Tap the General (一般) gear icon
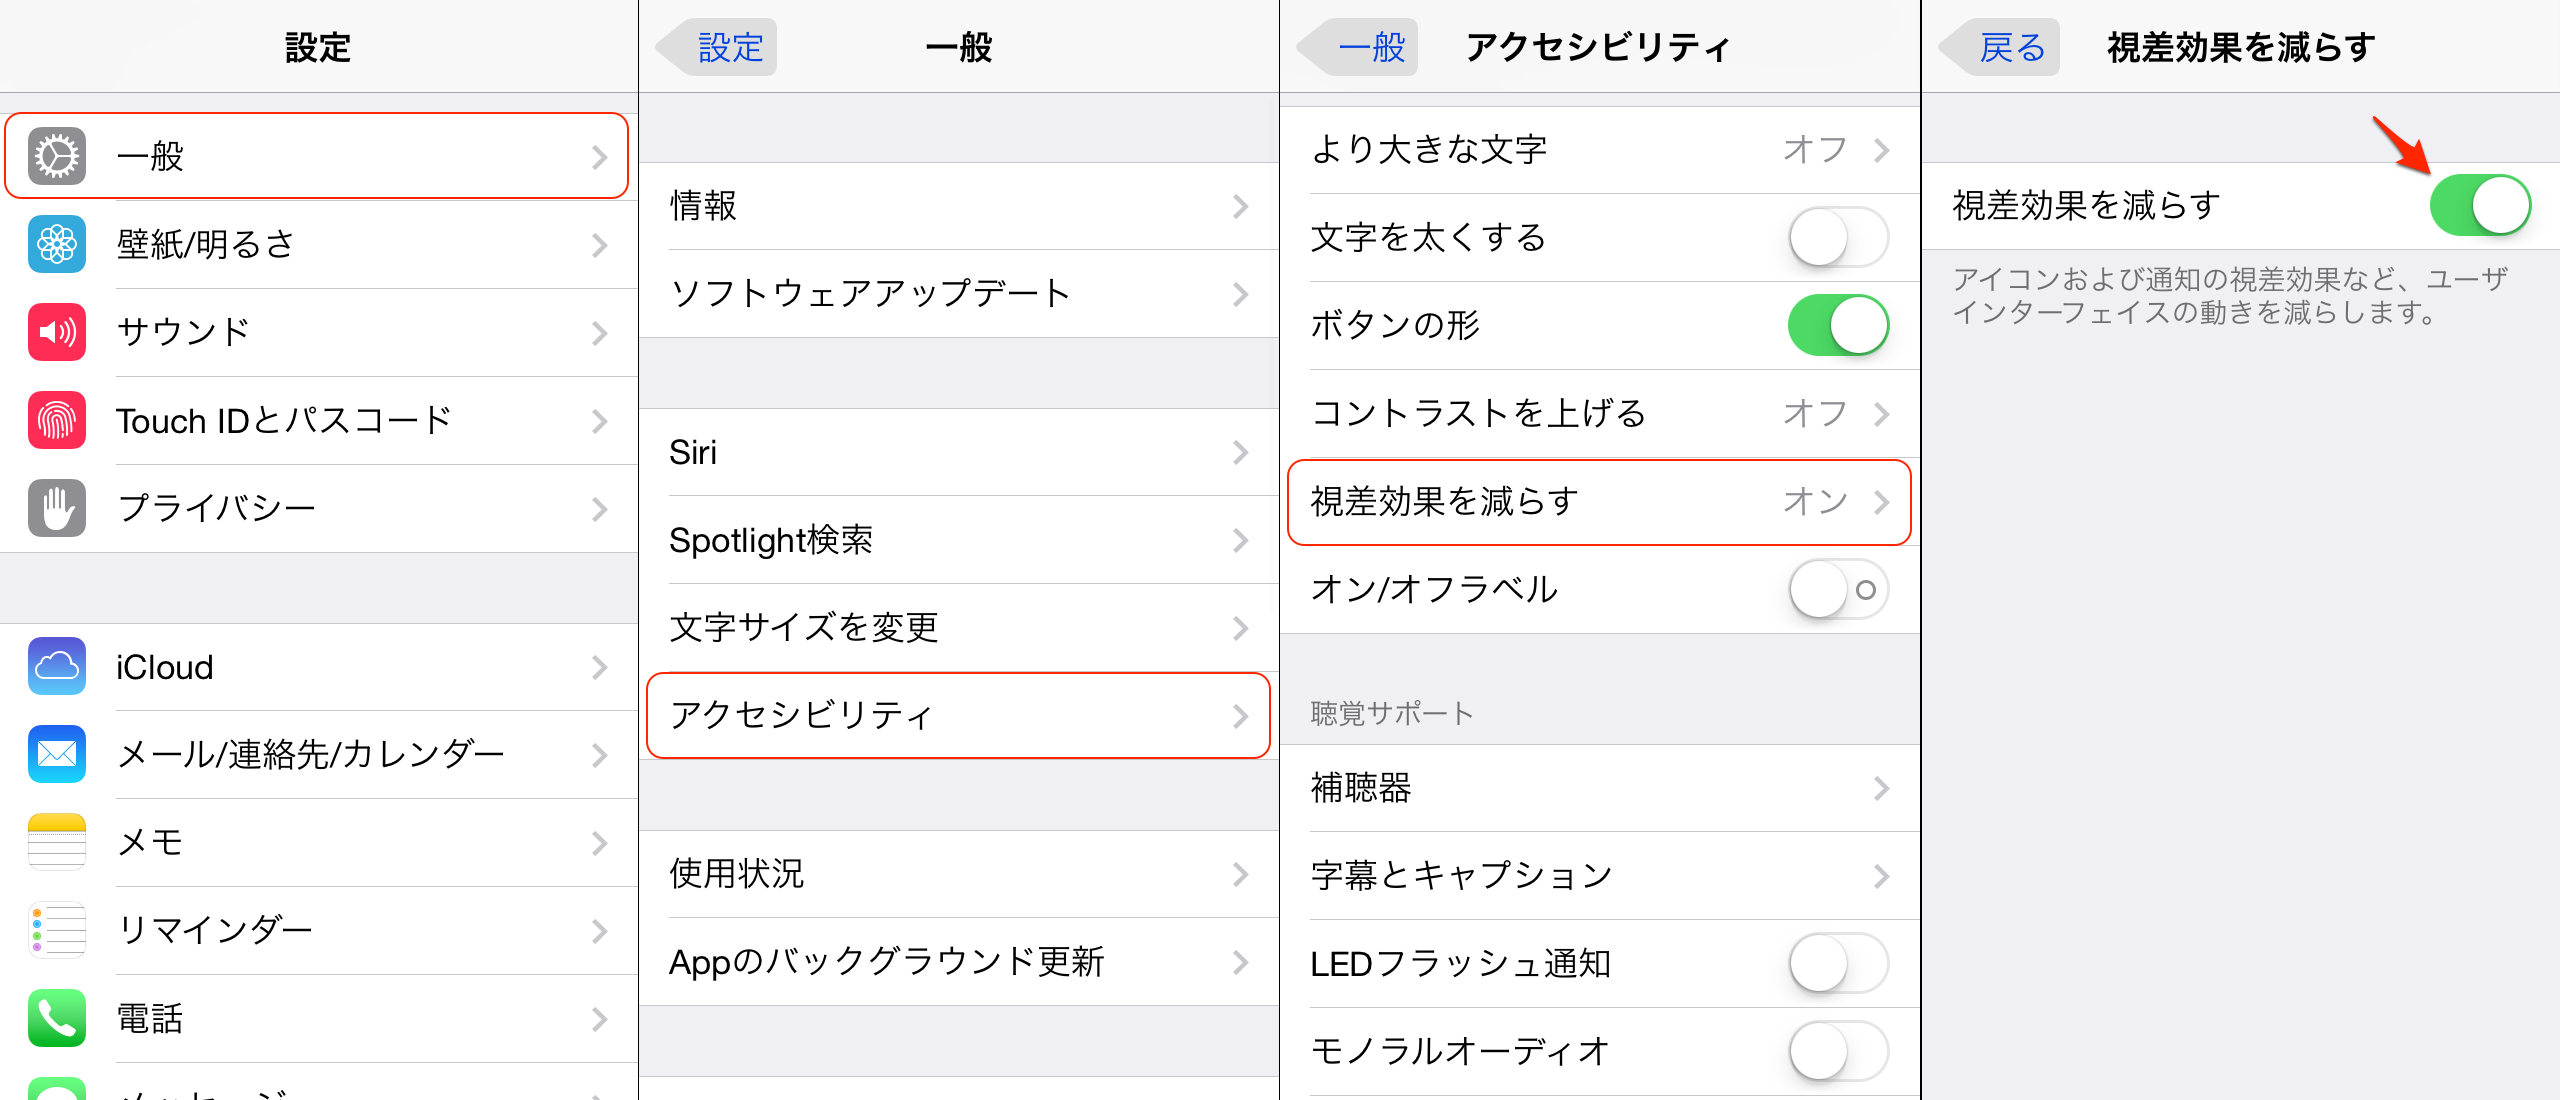 click(x=57, y=156)
